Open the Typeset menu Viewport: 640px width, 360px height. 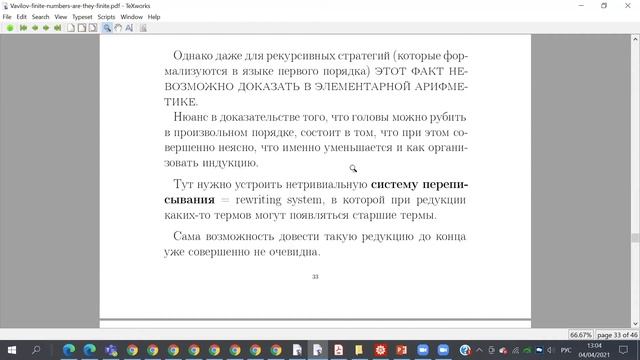(82, 17)
